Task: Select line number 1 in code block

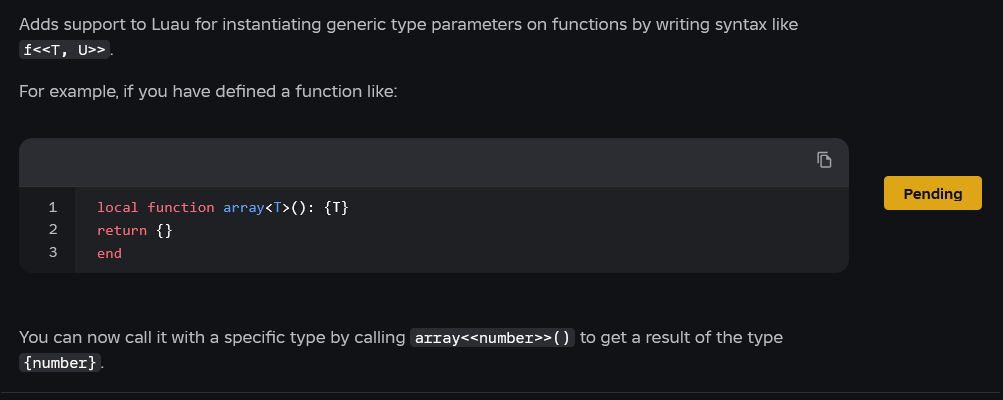Action: tap(53, 207)
